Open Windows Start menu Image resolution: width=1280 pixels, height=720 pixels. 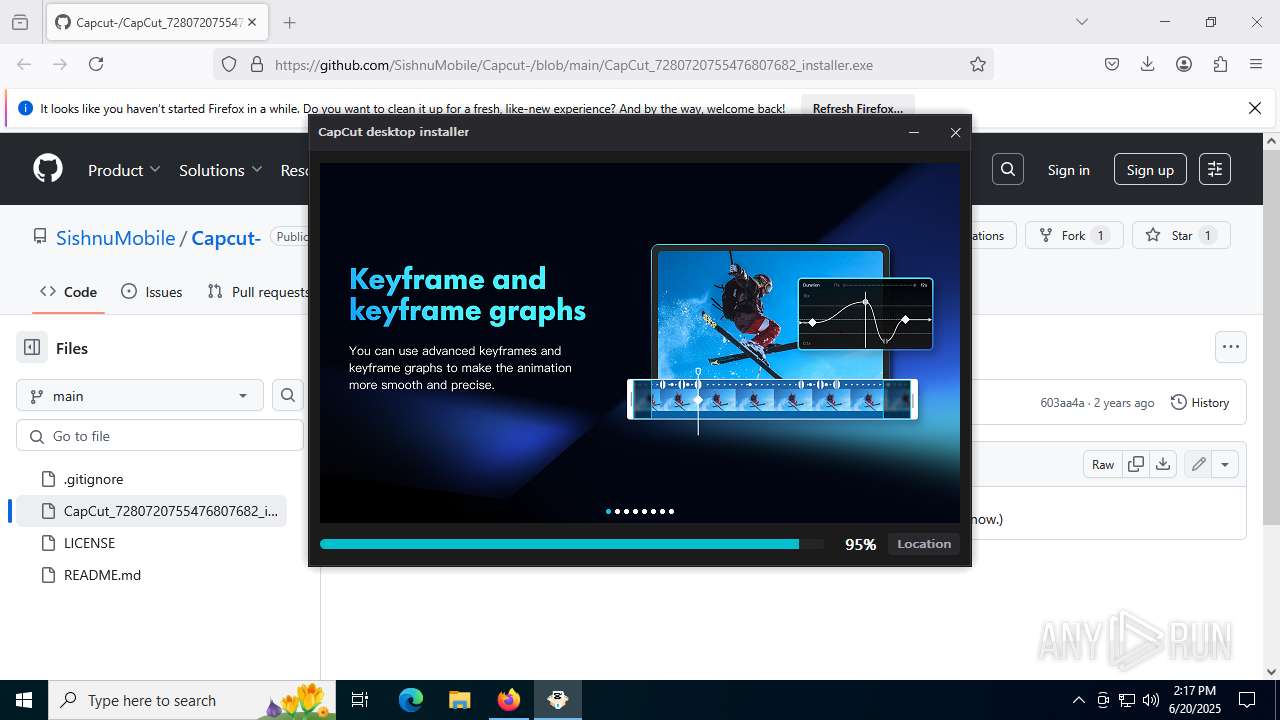24,700
